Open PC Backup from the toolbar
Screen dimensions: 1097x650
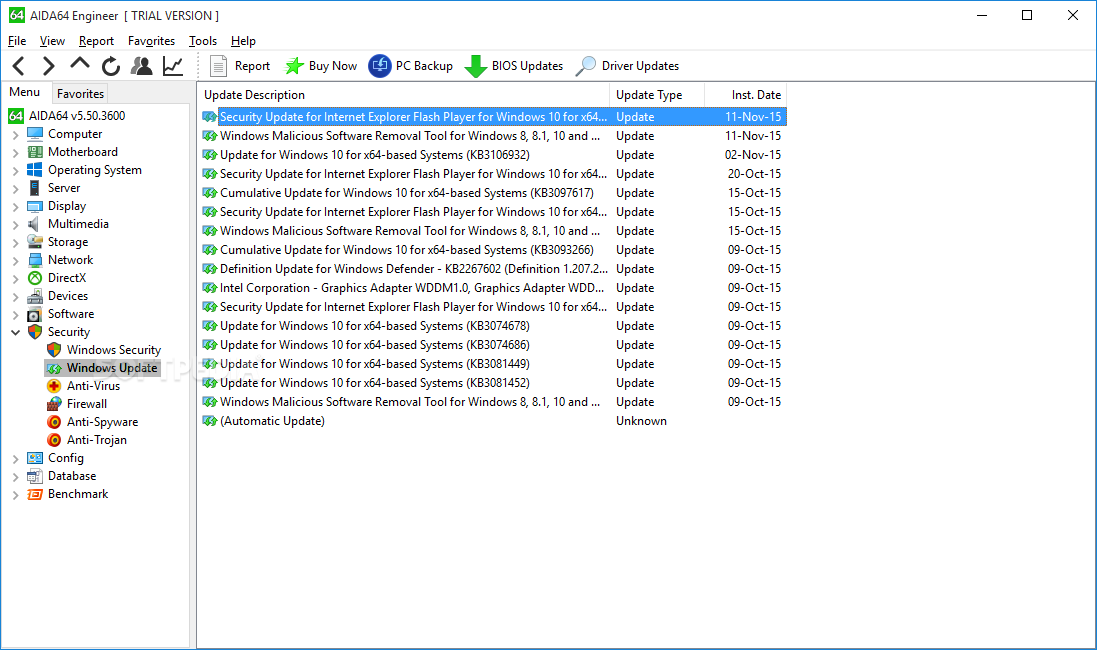[411, 66]
